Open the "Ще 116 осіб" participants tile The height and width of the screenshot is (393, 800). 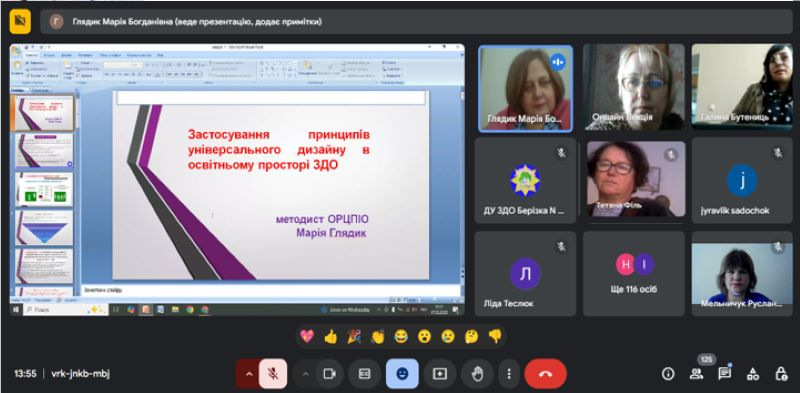[x=634, y=274]
